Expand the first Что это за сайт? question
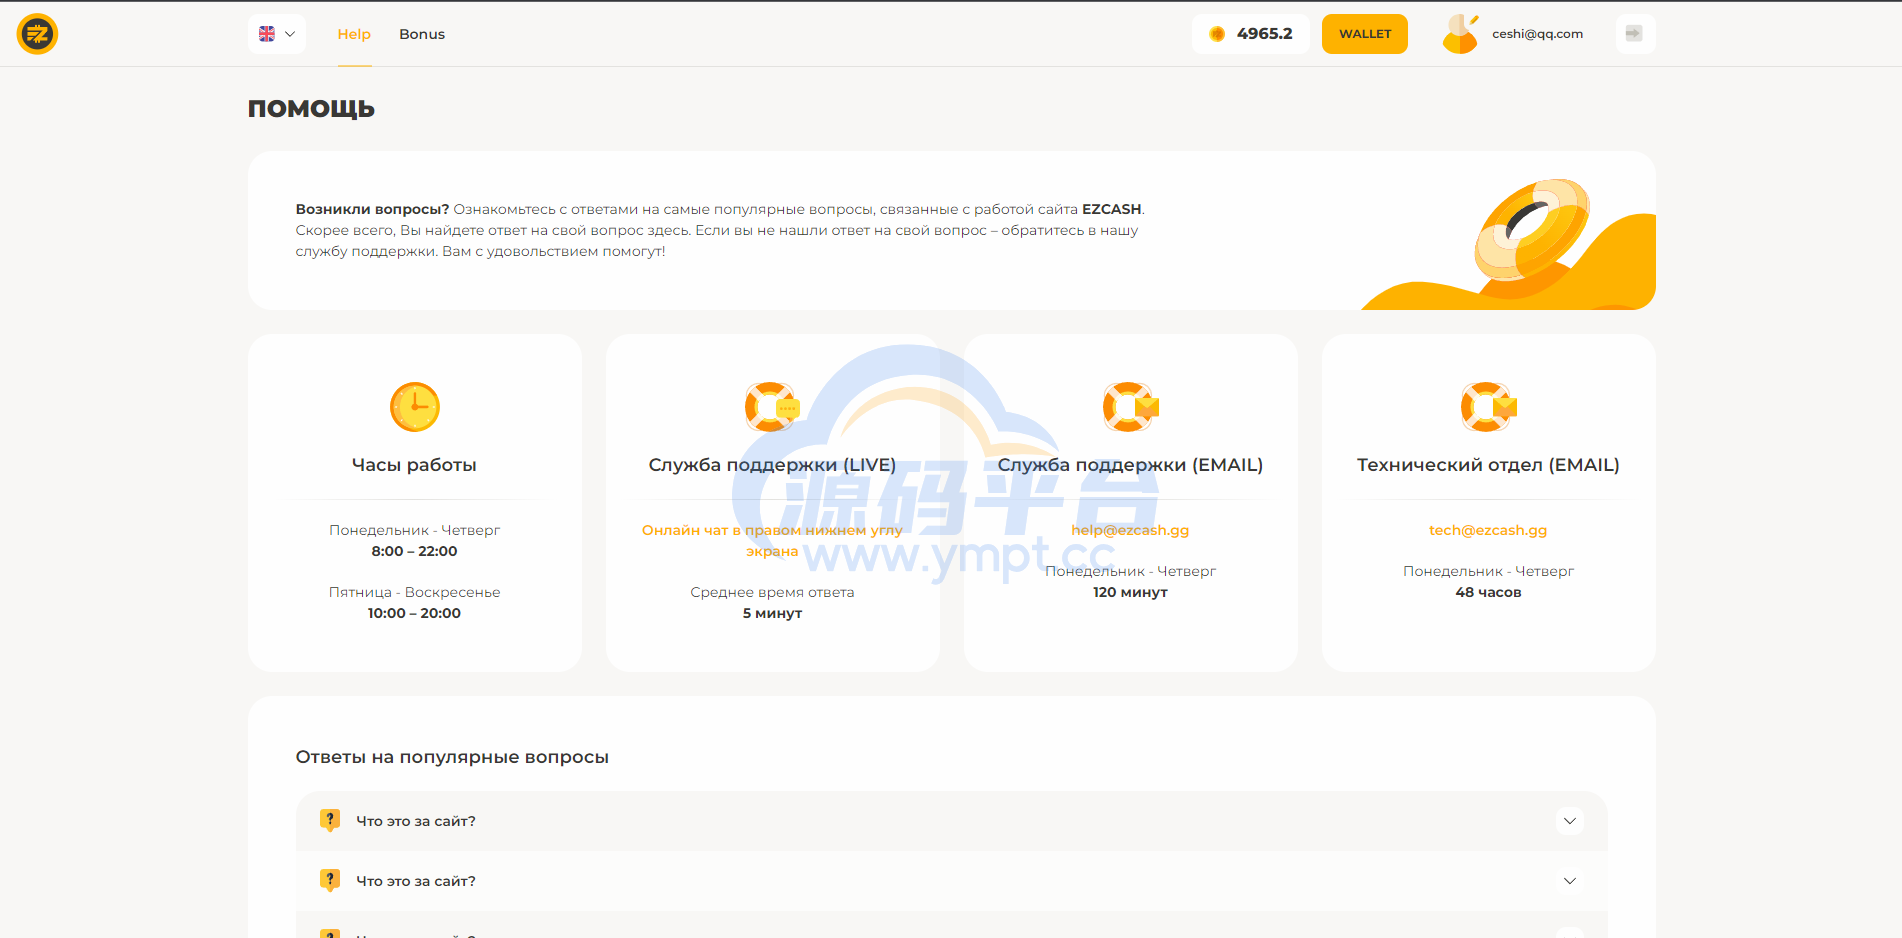1902x938 pixels. (x=951, y=821)
